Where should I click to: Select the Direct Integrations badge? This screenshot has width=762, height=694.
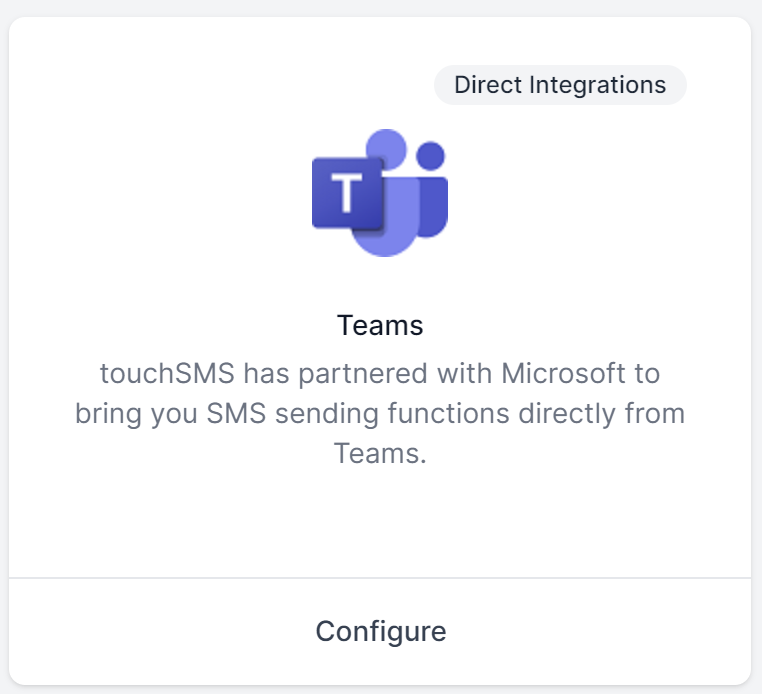point(560,85)
